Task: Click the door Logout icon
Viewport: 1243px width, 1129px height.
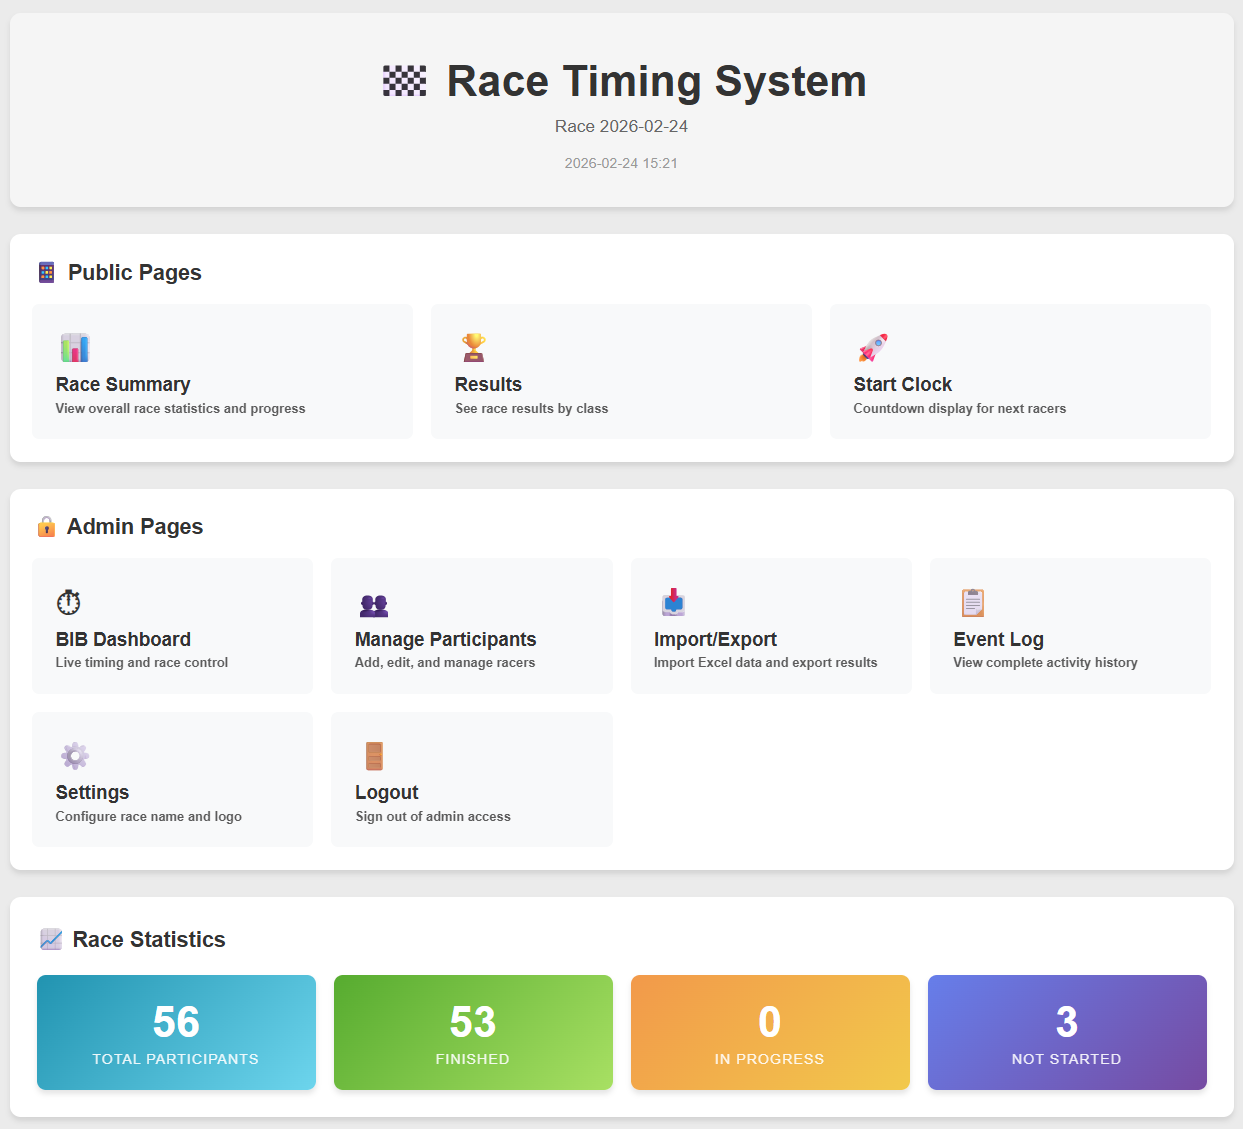Action: [374, 756]
